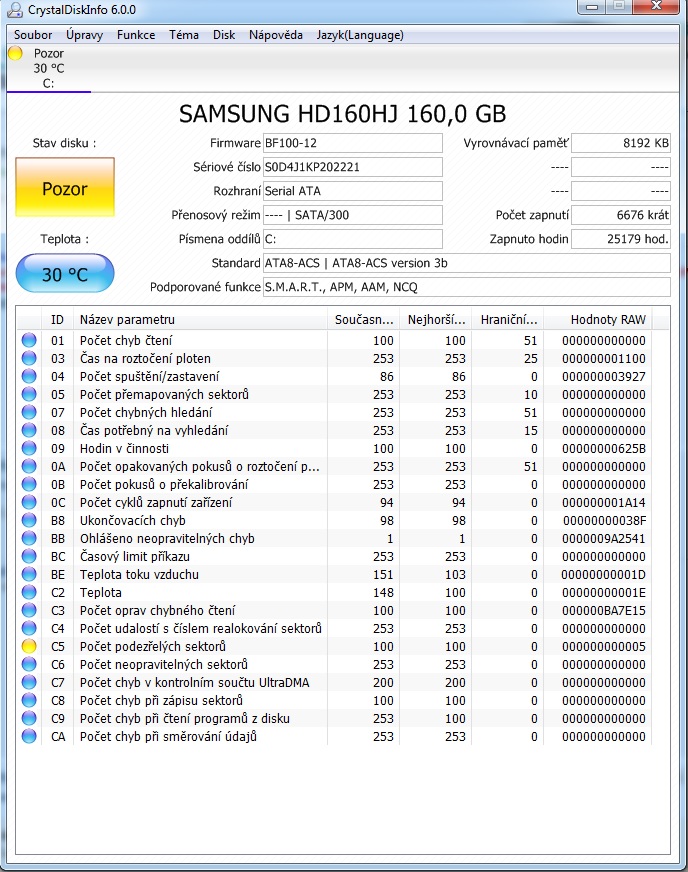Screen dimensions: 688x872
Task: Click the Zapnuto hodin 25179 hod. field
Action: 621,239
